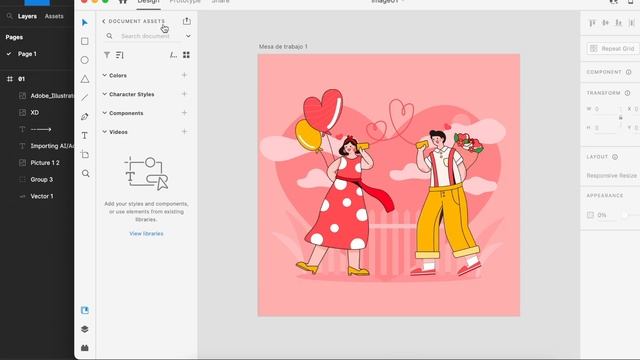
Task: Collapse the Character Styles section
Action: 104,94
